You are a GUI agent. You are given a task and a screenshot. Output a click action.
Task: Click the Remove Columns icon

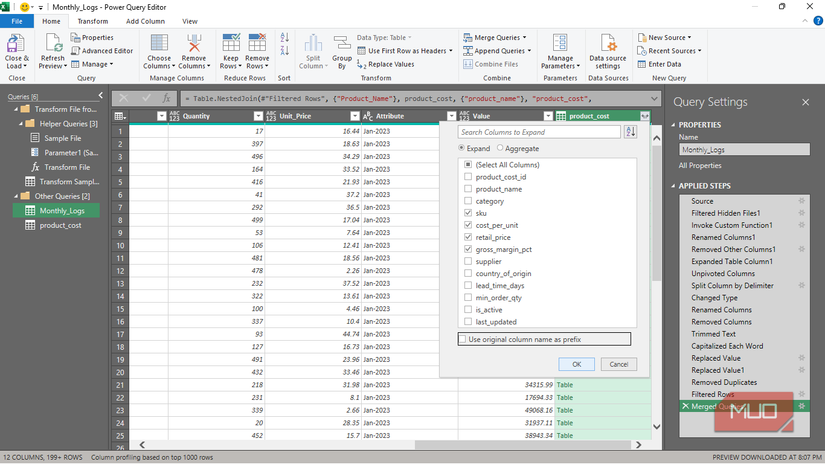tap(194, 43)
